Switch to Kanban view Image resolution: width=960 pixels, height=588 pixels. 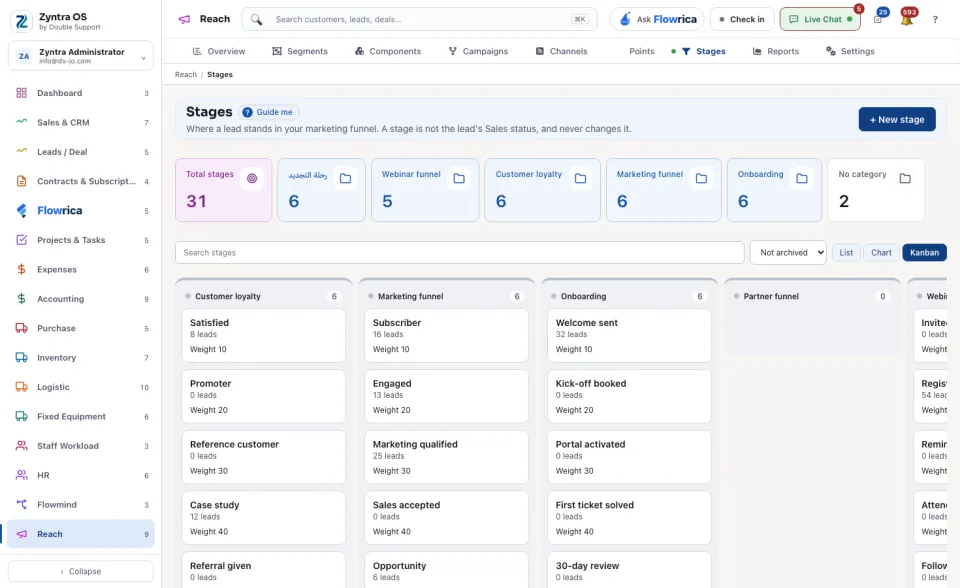(924, 252)
